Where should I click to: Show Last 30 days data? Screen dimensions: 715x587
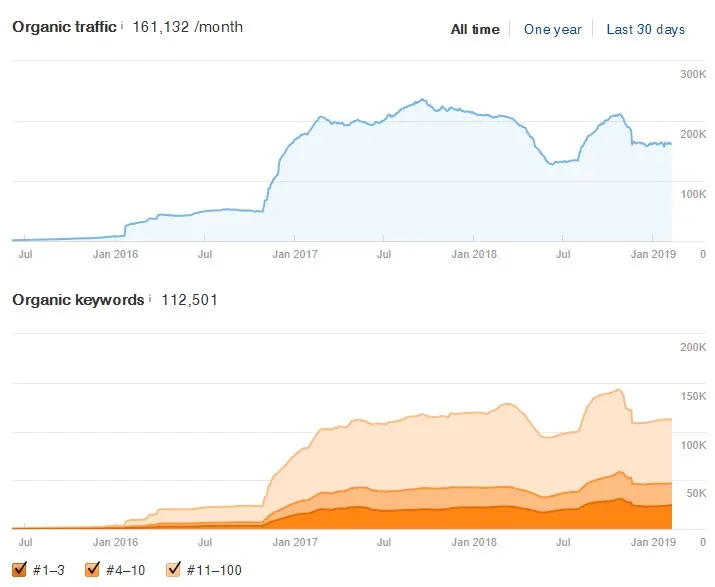[646, 30]
